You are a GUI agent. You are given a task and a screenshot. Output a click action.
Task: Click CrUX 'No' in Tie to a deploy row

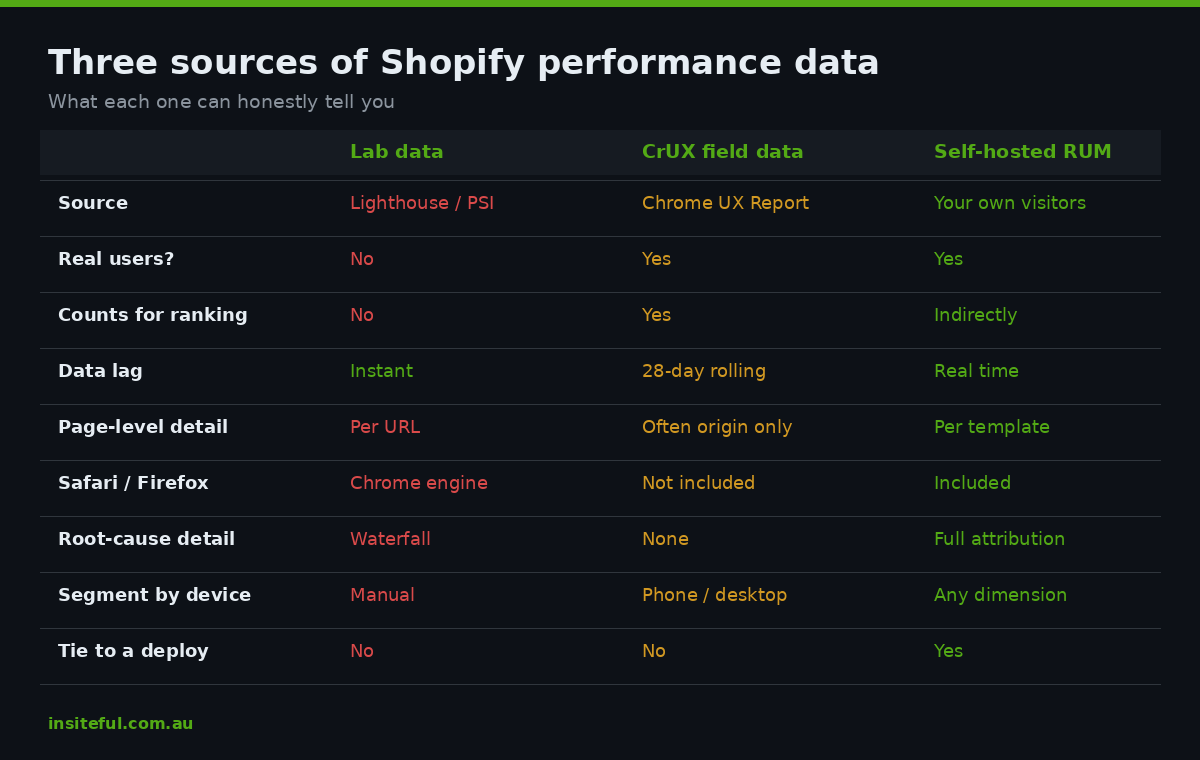click(x=654, y=652)
